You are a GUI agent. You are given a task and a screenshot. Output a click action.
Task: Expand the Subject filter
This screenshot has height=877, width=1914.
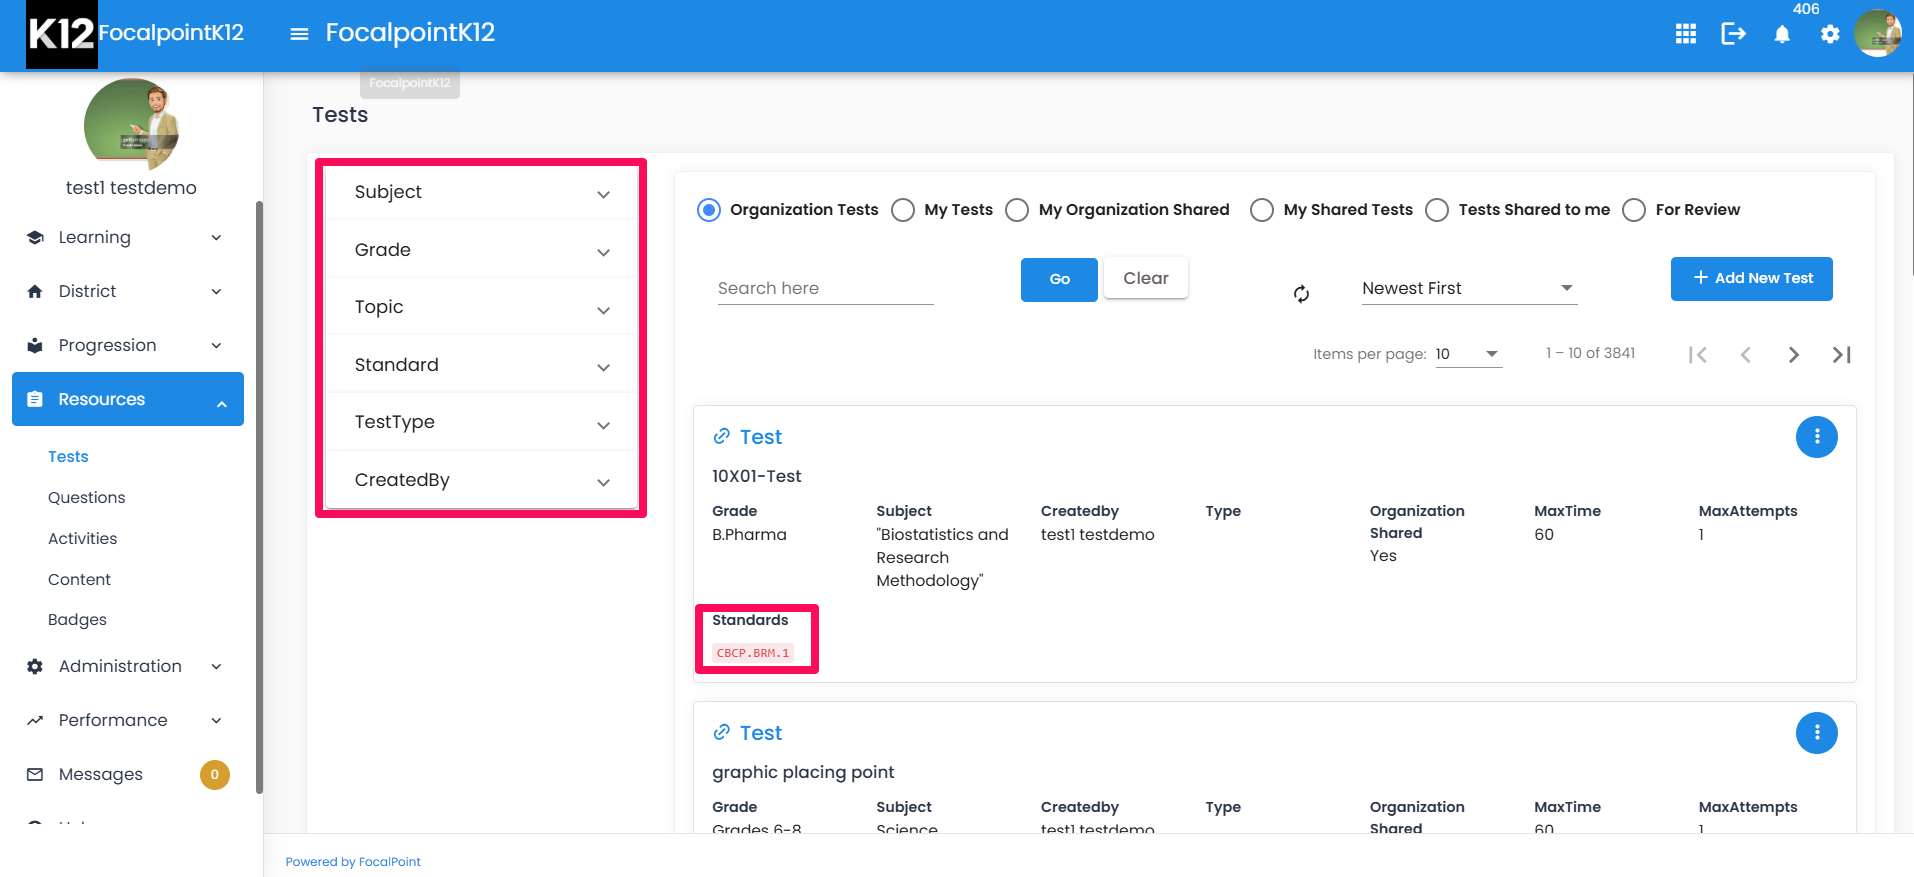tap(482, 192)
